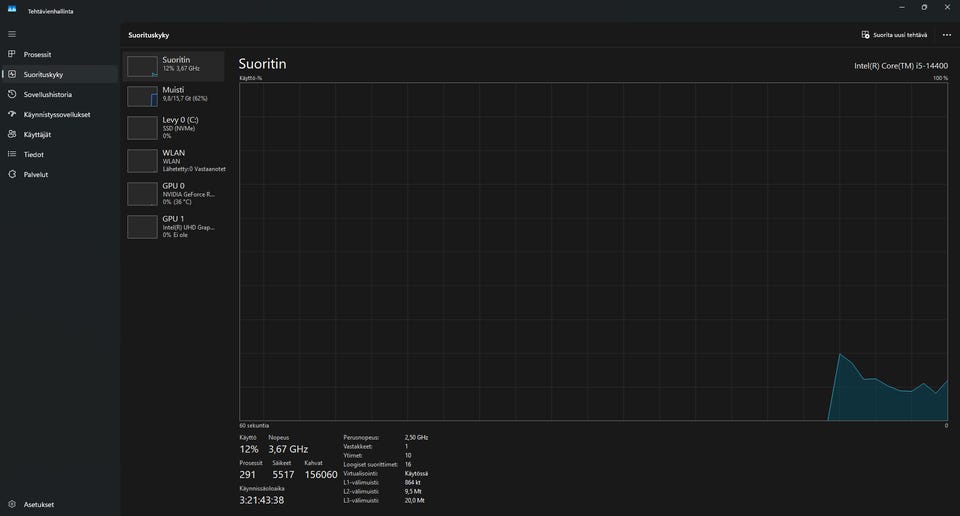Select the Suoritin mini graph thumbnail
Screen dimensions: 960x516
[142, 66]
